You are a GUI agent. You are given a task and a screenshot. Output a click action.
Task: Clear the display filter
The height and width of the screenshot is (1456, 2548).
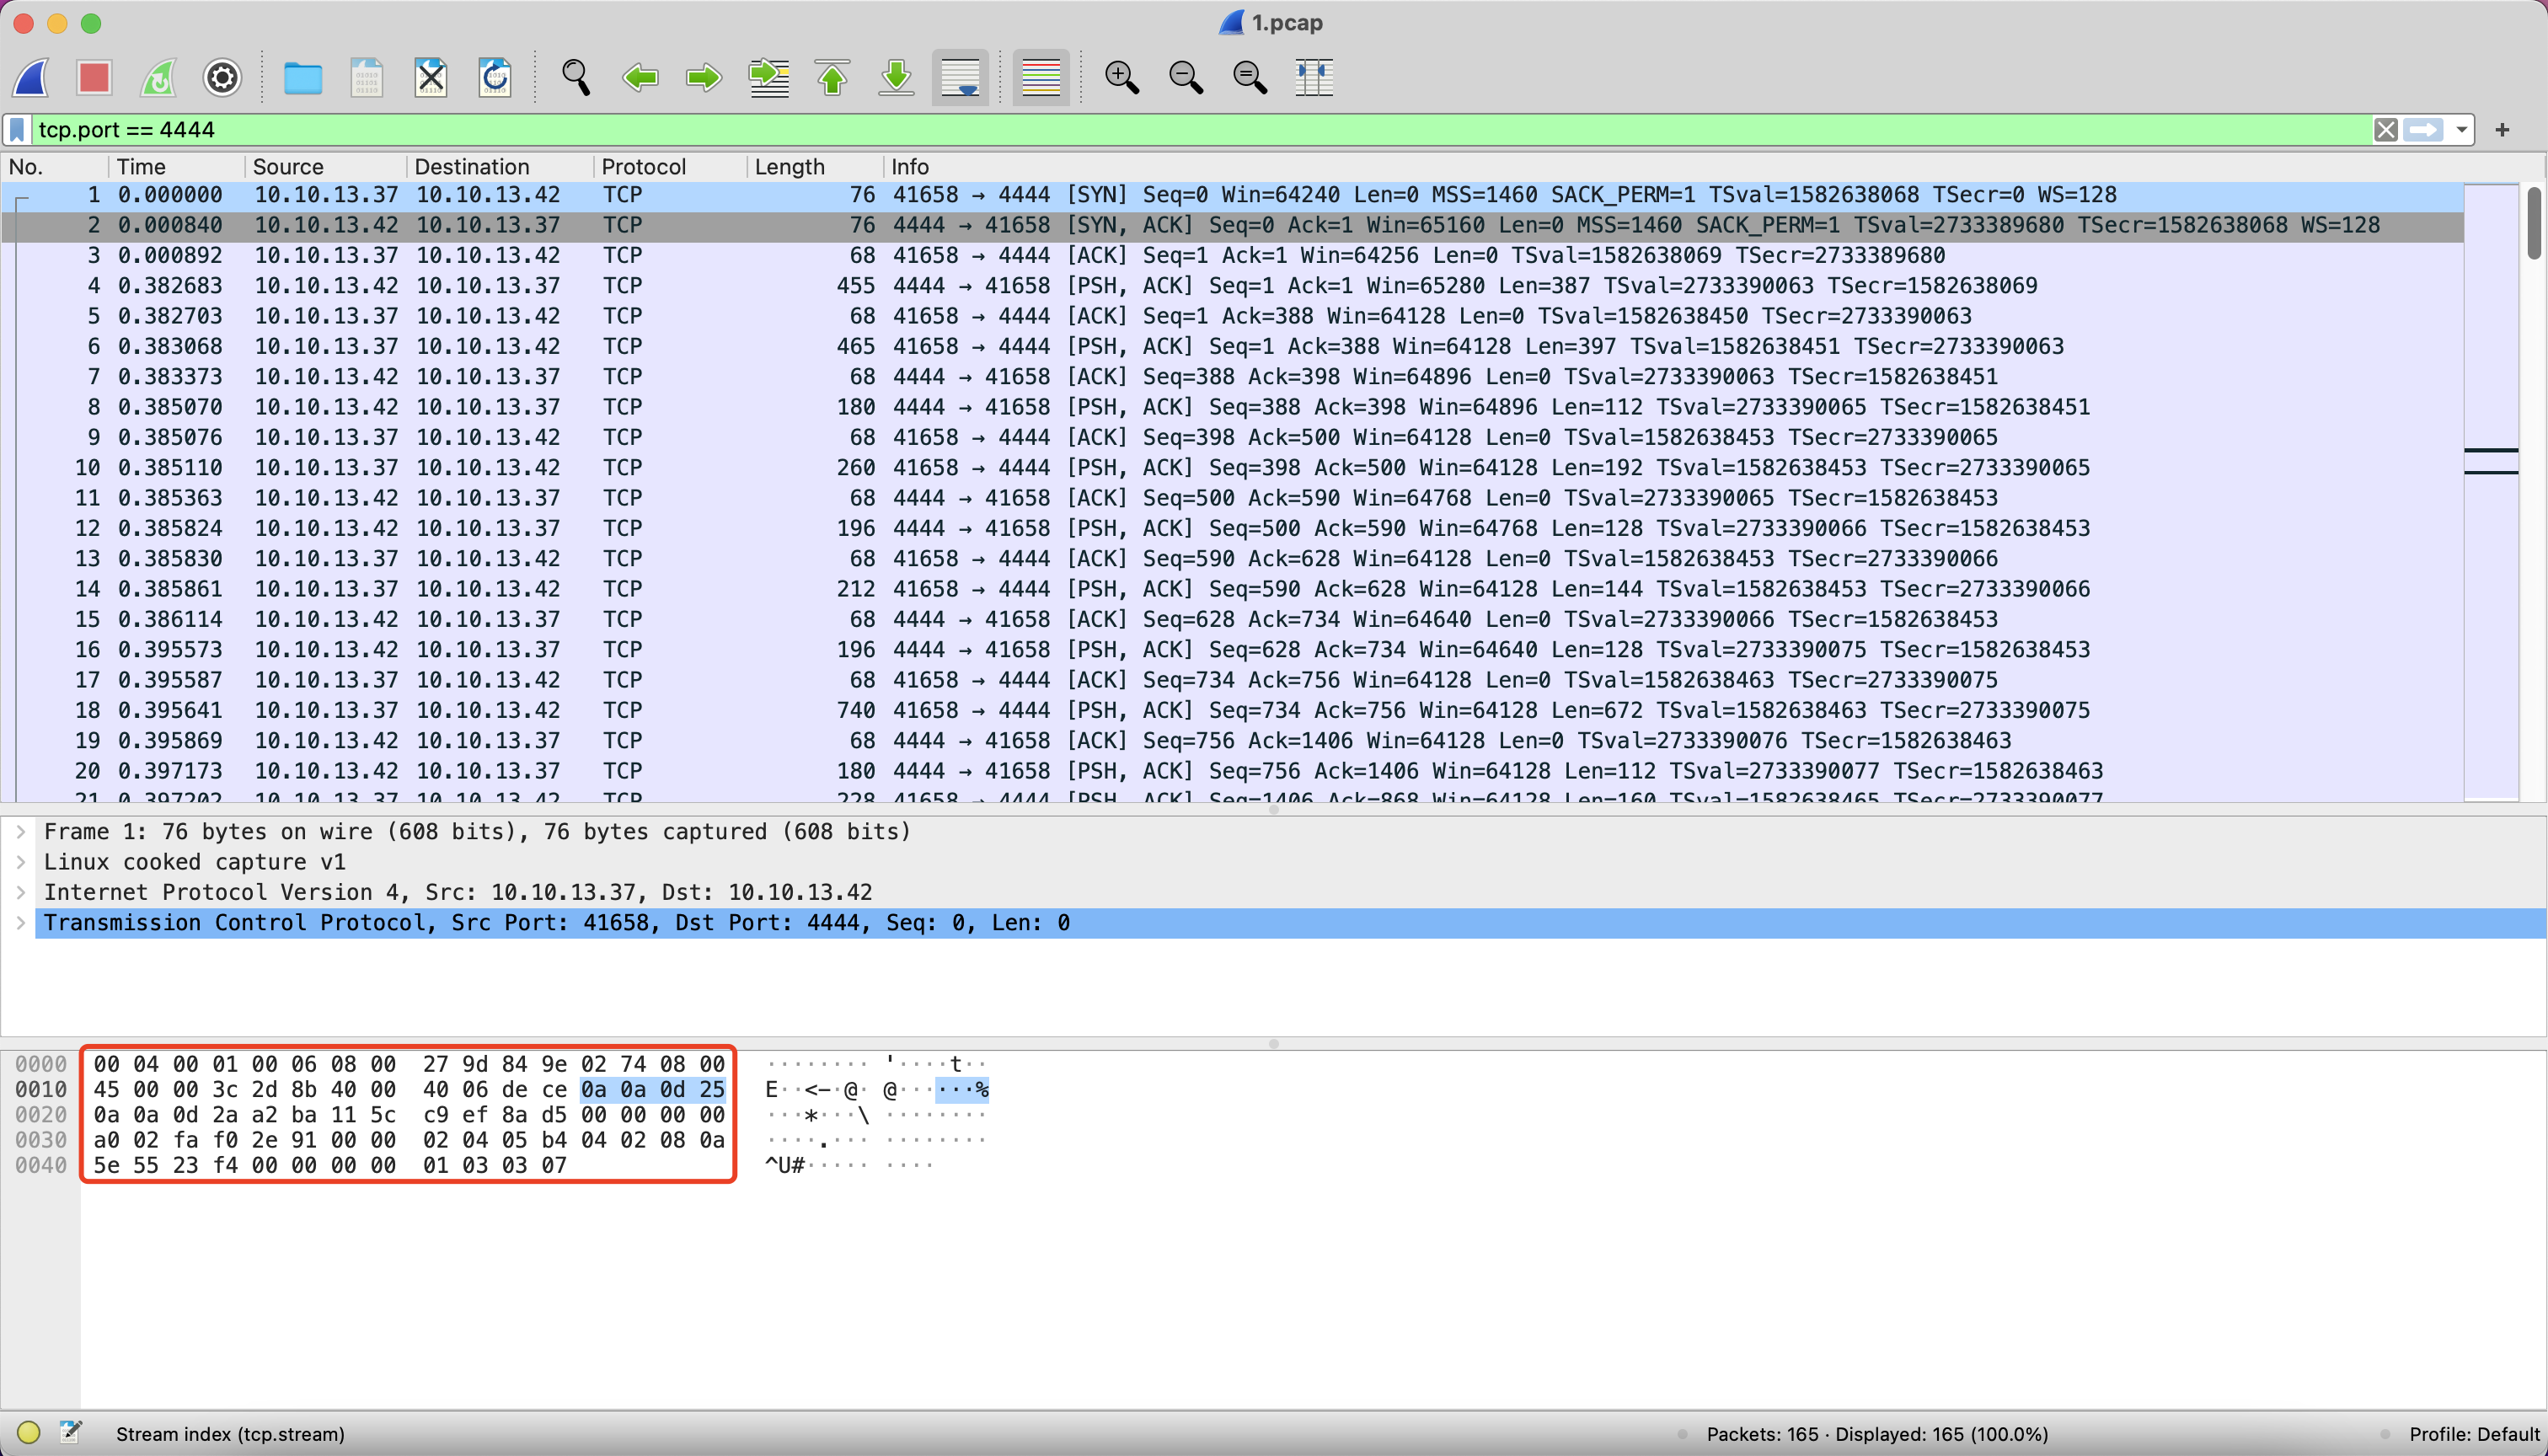(x=2385, y=130)
